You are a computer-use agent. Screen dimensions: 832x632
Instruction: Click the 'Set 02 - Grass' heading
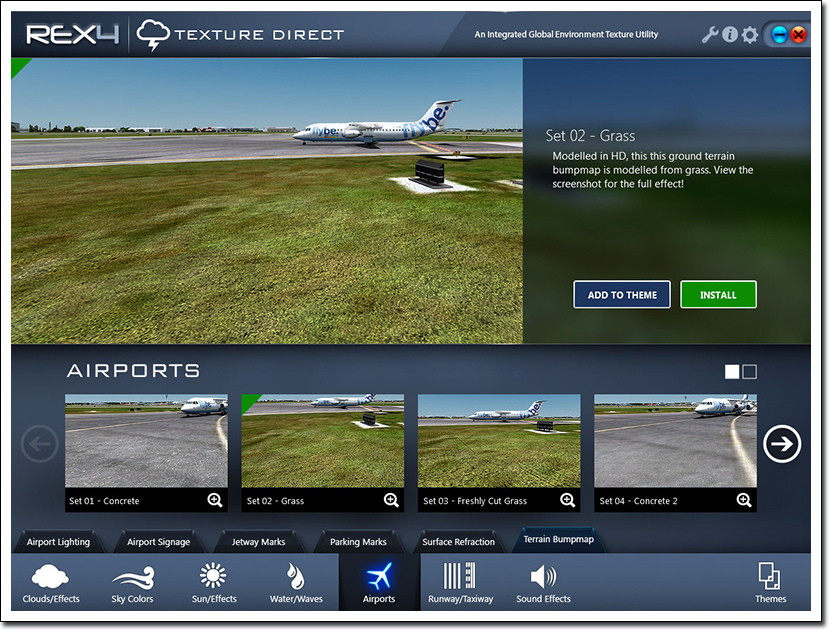click(590, 136)
